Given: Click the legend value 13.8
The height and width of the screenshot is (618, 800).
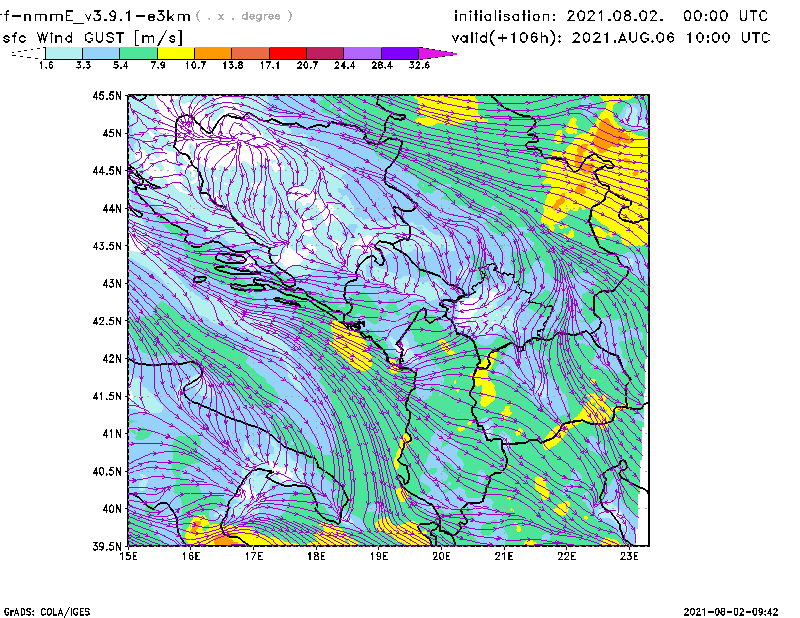Looking at the screenshot, I should pyautogui.click(x=232, y=65).
